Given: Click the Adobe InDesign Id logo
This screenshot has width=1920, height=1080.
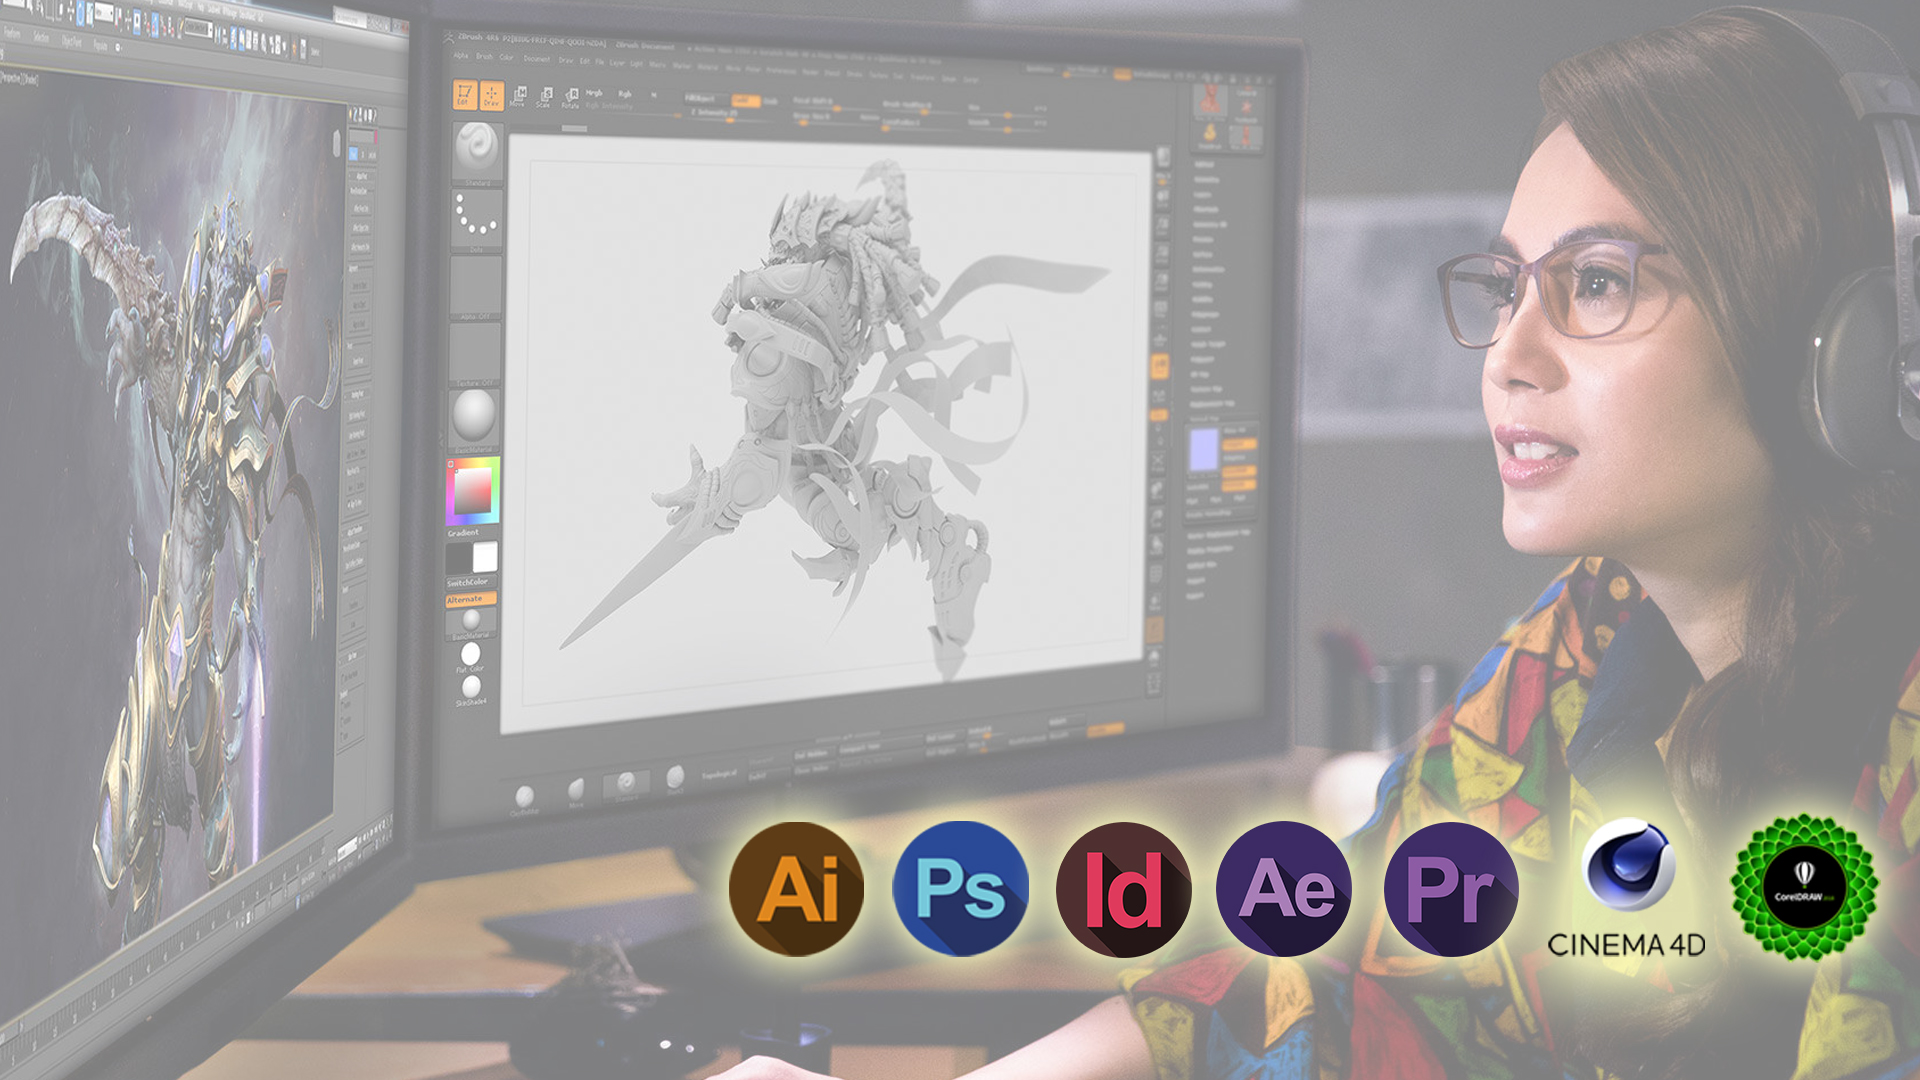Looking at the screenshot, I should [1123, 889].
